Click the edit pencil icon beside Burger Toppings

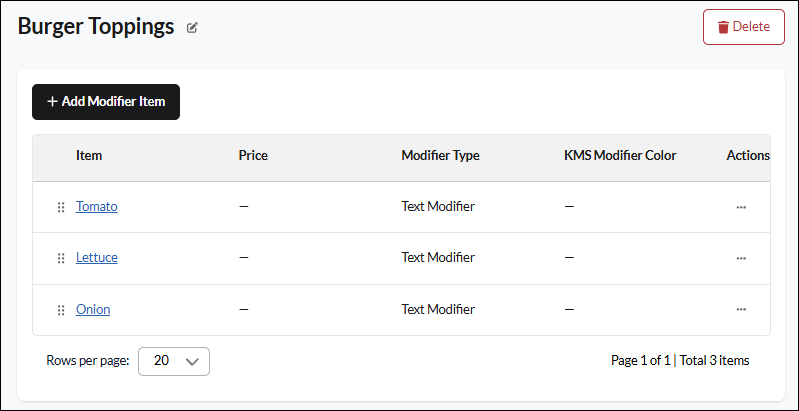192,28
